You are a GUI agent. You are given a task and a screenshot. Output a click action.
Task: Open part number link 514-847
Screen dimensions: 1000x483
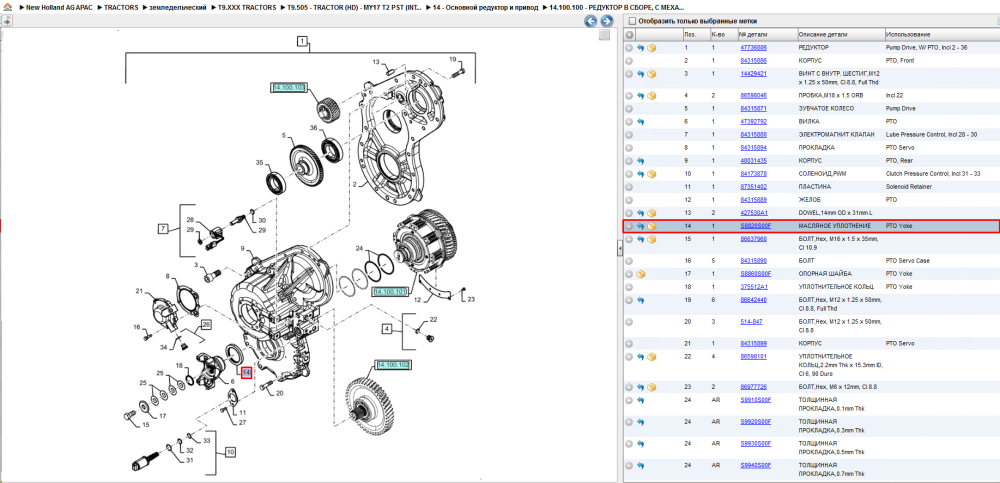pos(751,322)
